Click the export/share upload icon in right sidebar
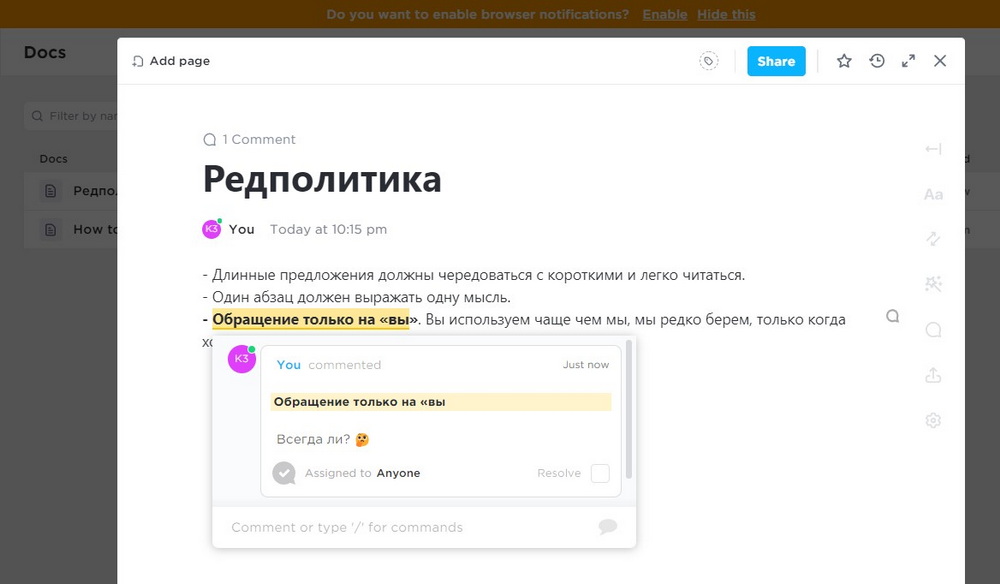Image resolution: width=1000 pixels, height=584 pixels. pos(934,375)
